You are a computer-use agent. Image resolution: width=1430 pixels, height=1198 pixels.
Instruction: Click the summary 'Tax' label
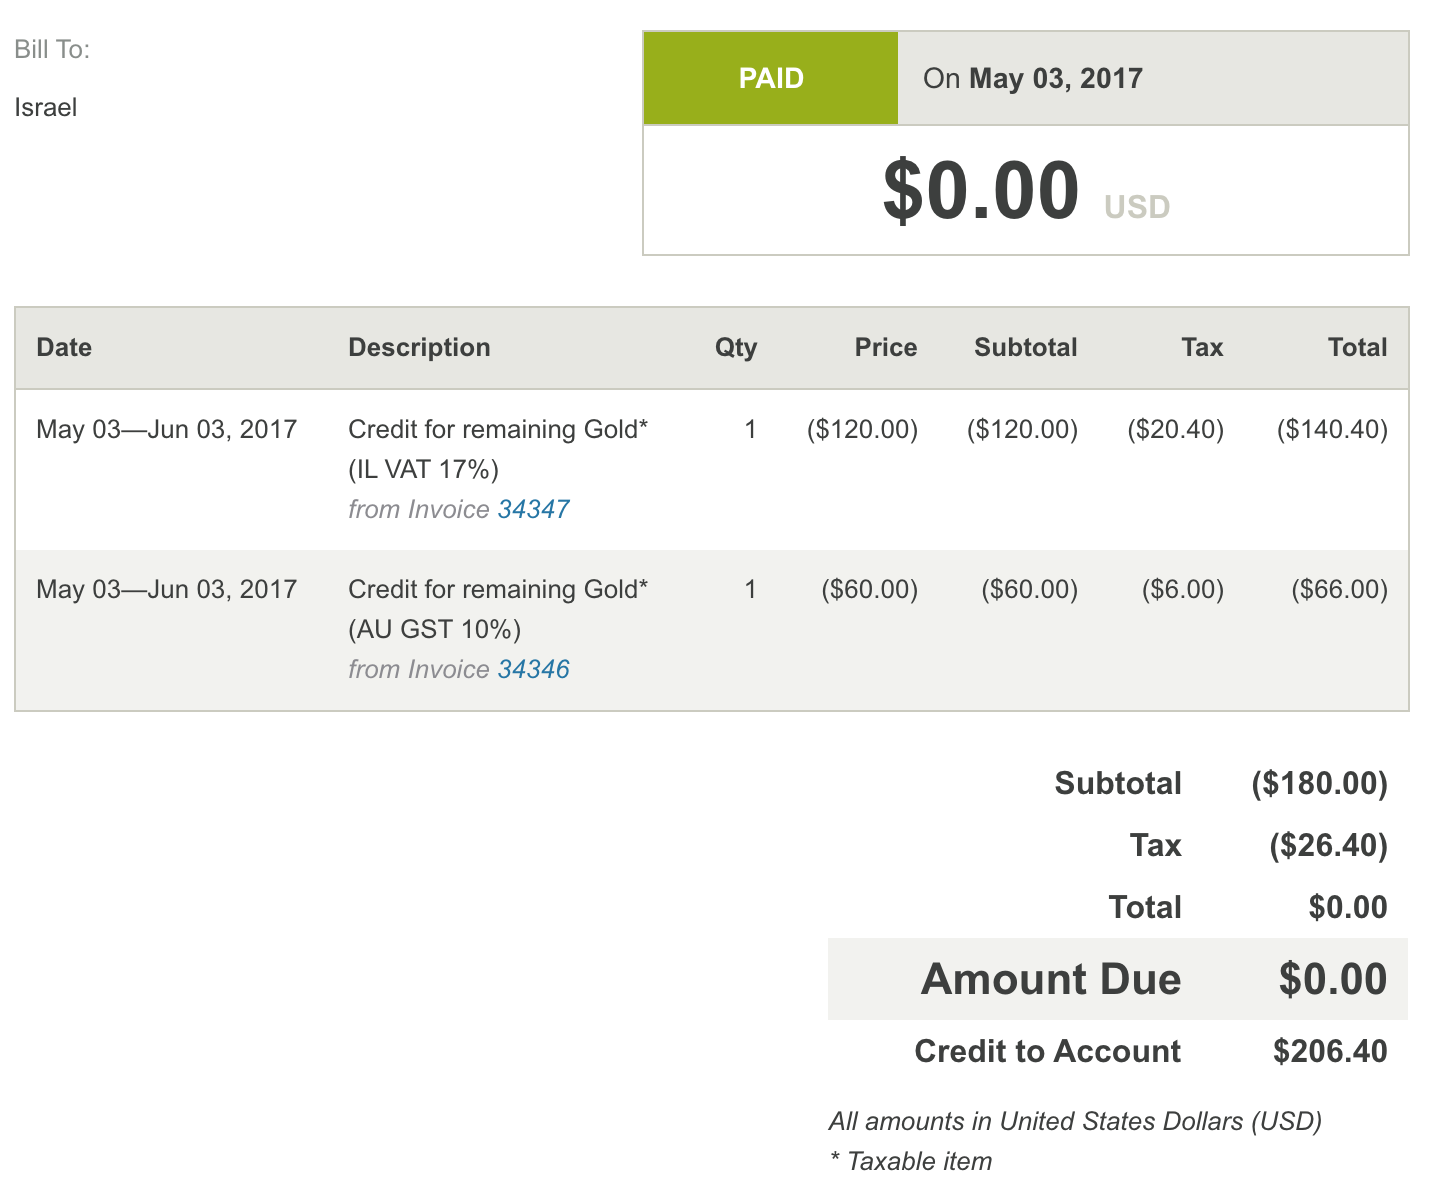point(1156,845)
